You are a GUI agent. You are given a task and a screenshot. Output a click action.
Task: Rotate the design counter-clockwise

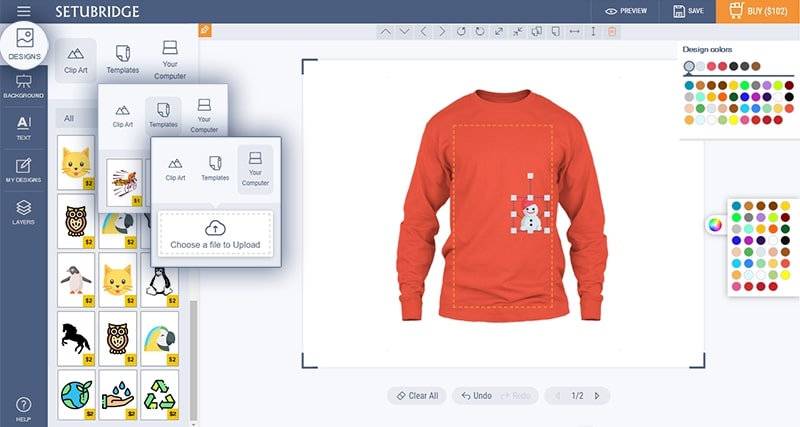[x=480, y=32]
